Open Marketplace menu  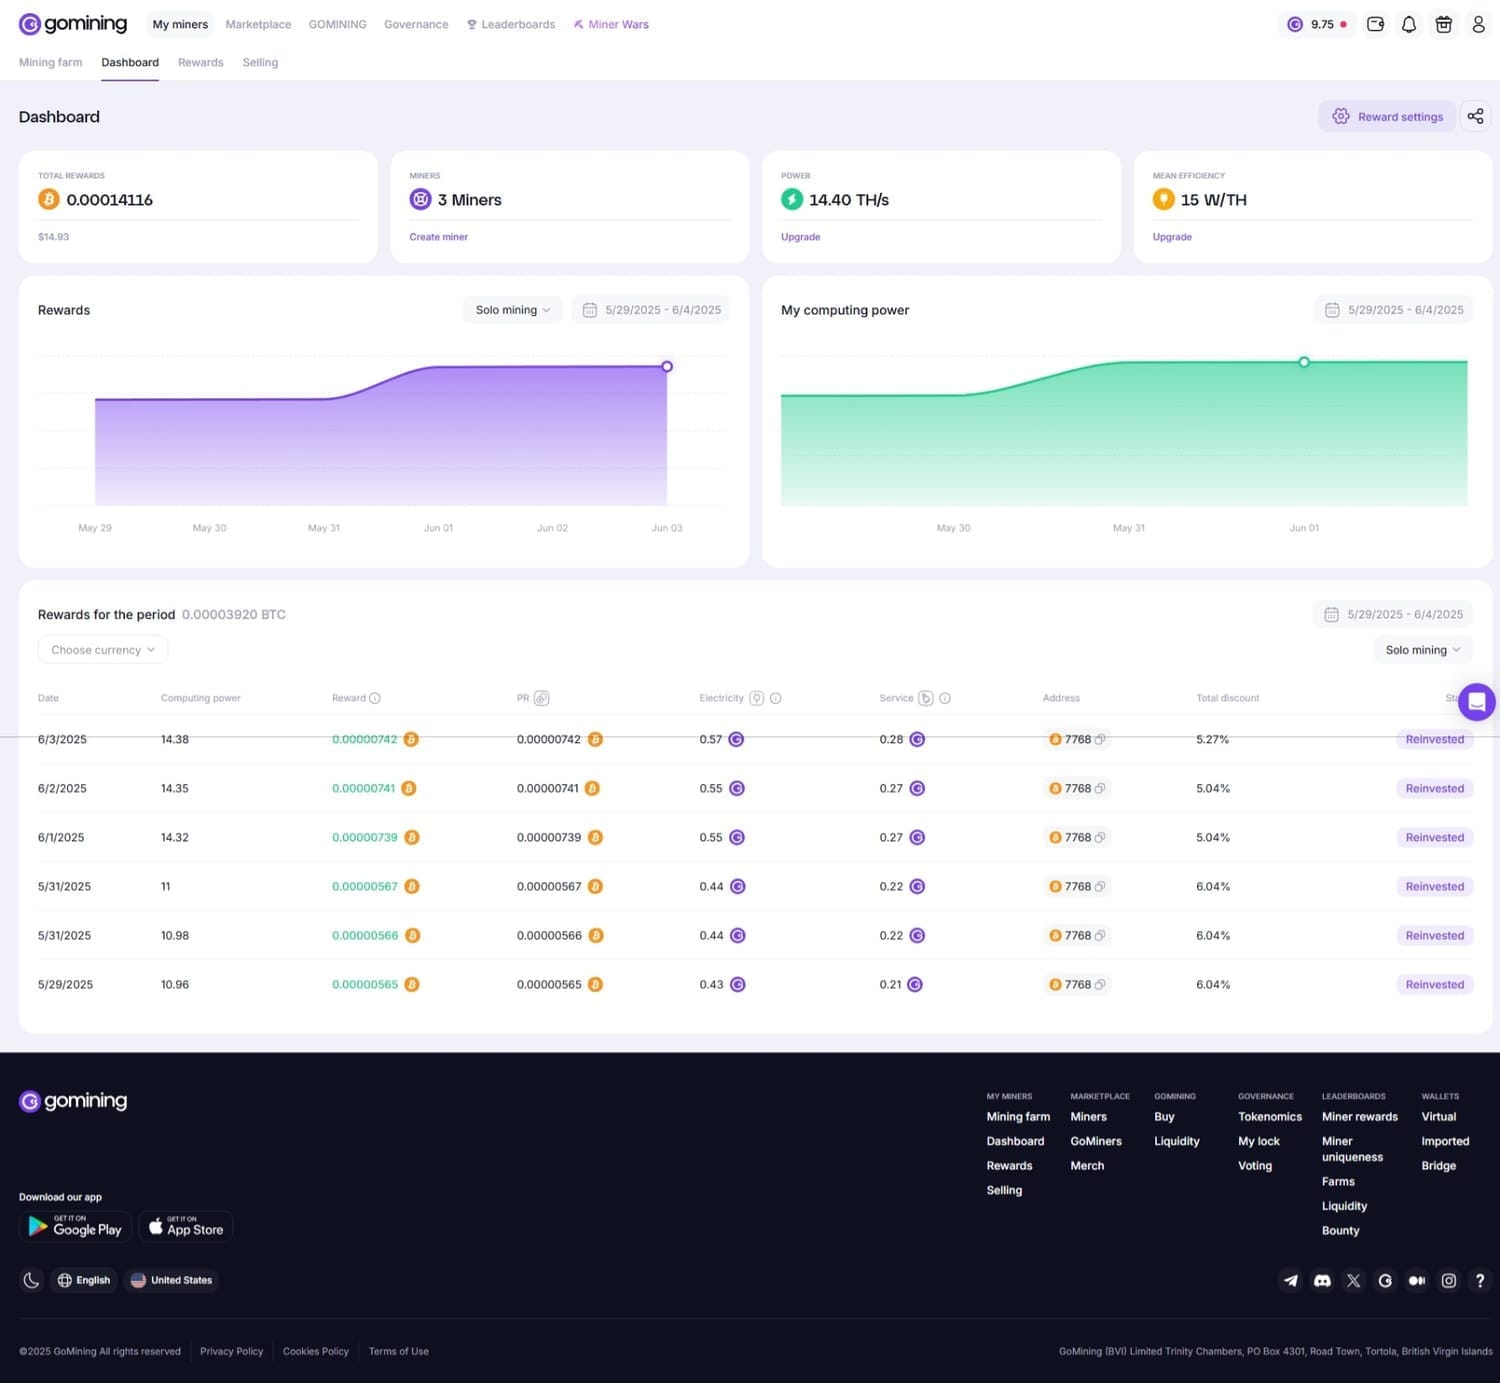pyautogui.click(x=258, y=24)
